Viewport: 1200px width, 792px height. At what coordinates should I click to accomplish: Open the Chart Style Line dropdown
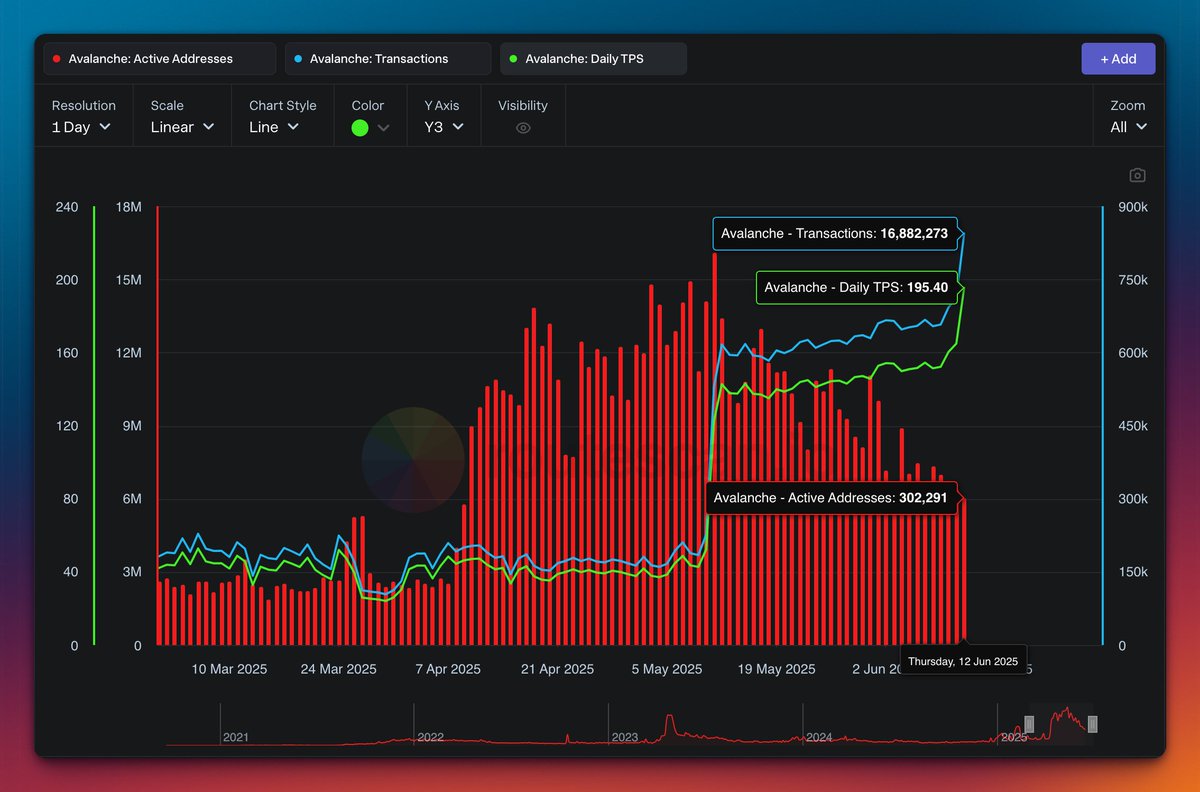tap(274, 127)
